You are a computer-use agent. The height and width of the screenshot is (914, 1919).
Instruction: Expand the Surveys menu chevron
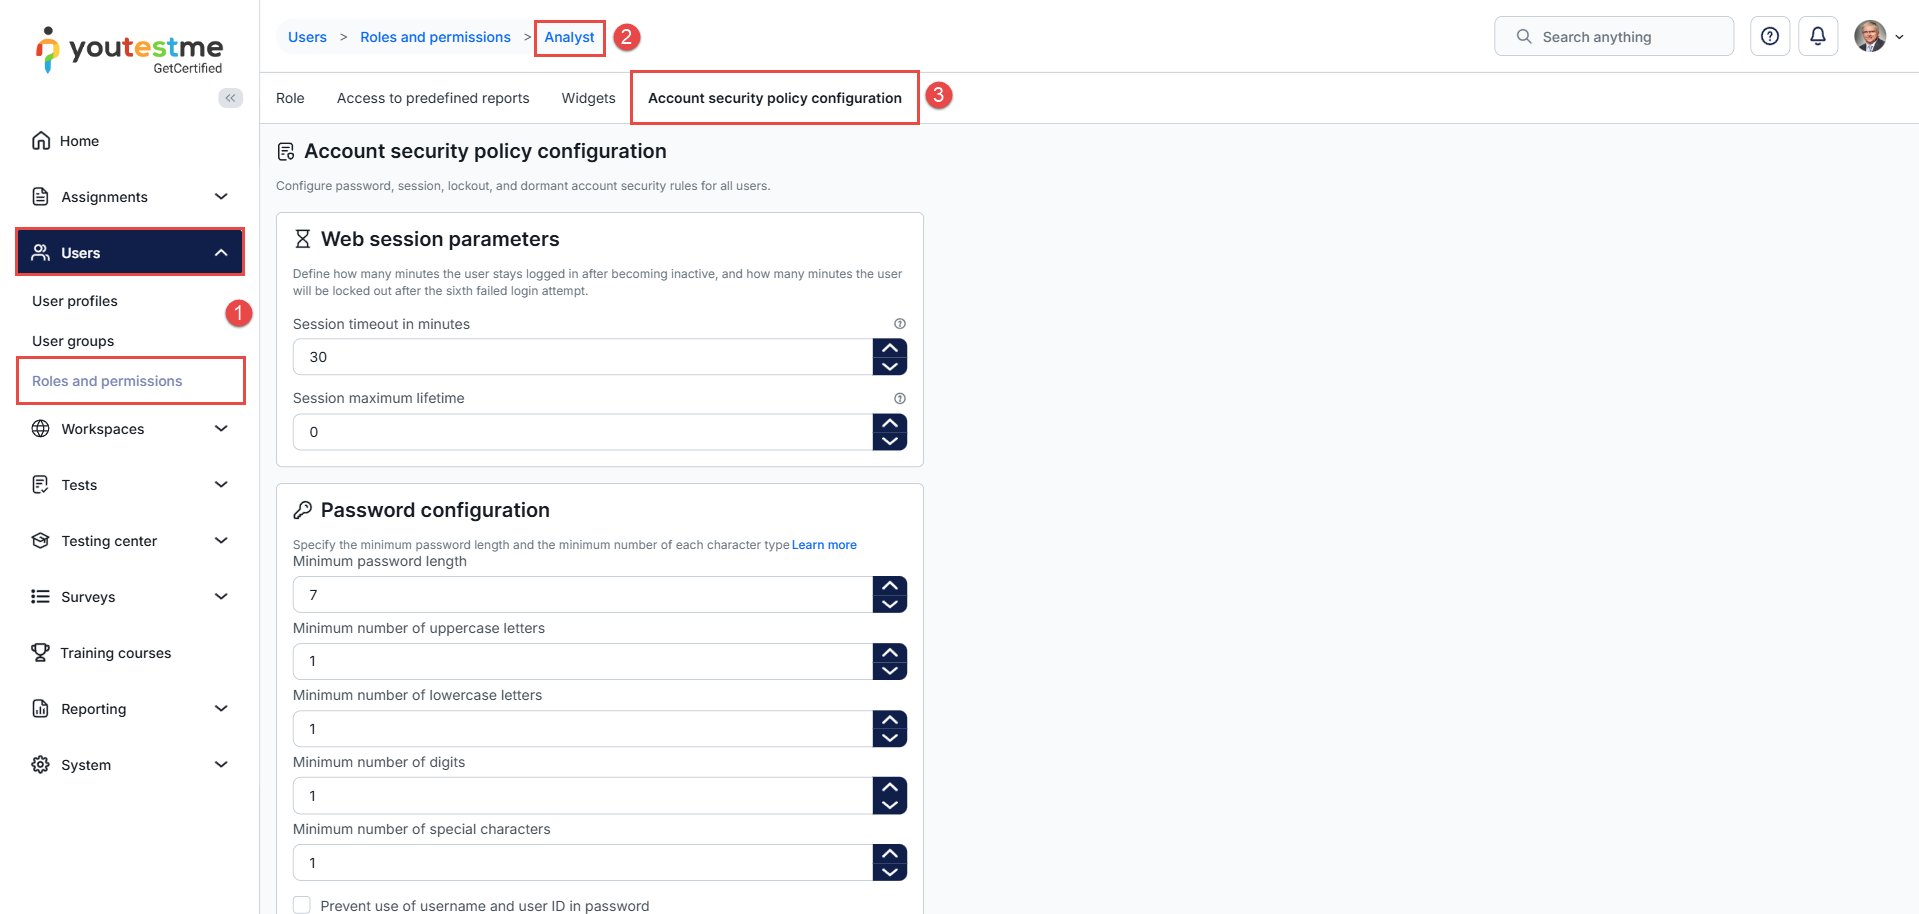[221, 597]
